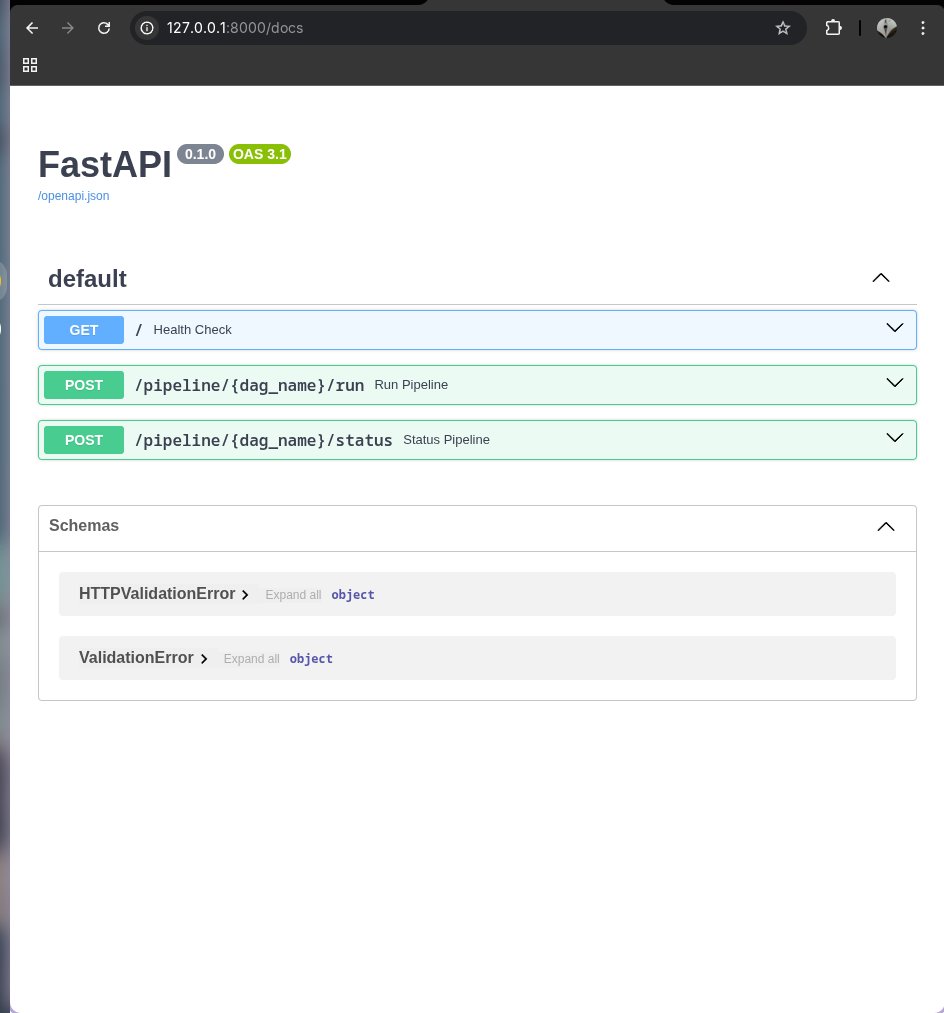The width and height of the screenshot is (944, 1013).
Task: View site information icon in address bar
Action: (147, 28)
